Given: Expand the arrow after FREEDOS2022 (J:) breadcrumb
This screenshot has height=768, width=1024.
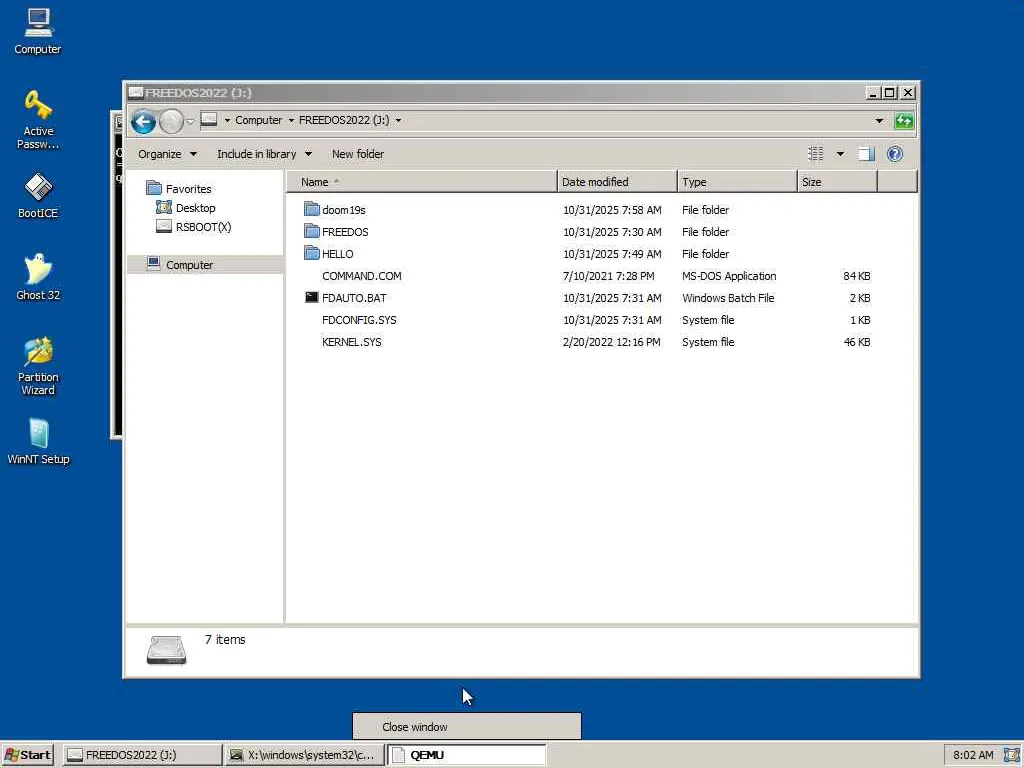Looking at the screenshot, I should [398, 120].
